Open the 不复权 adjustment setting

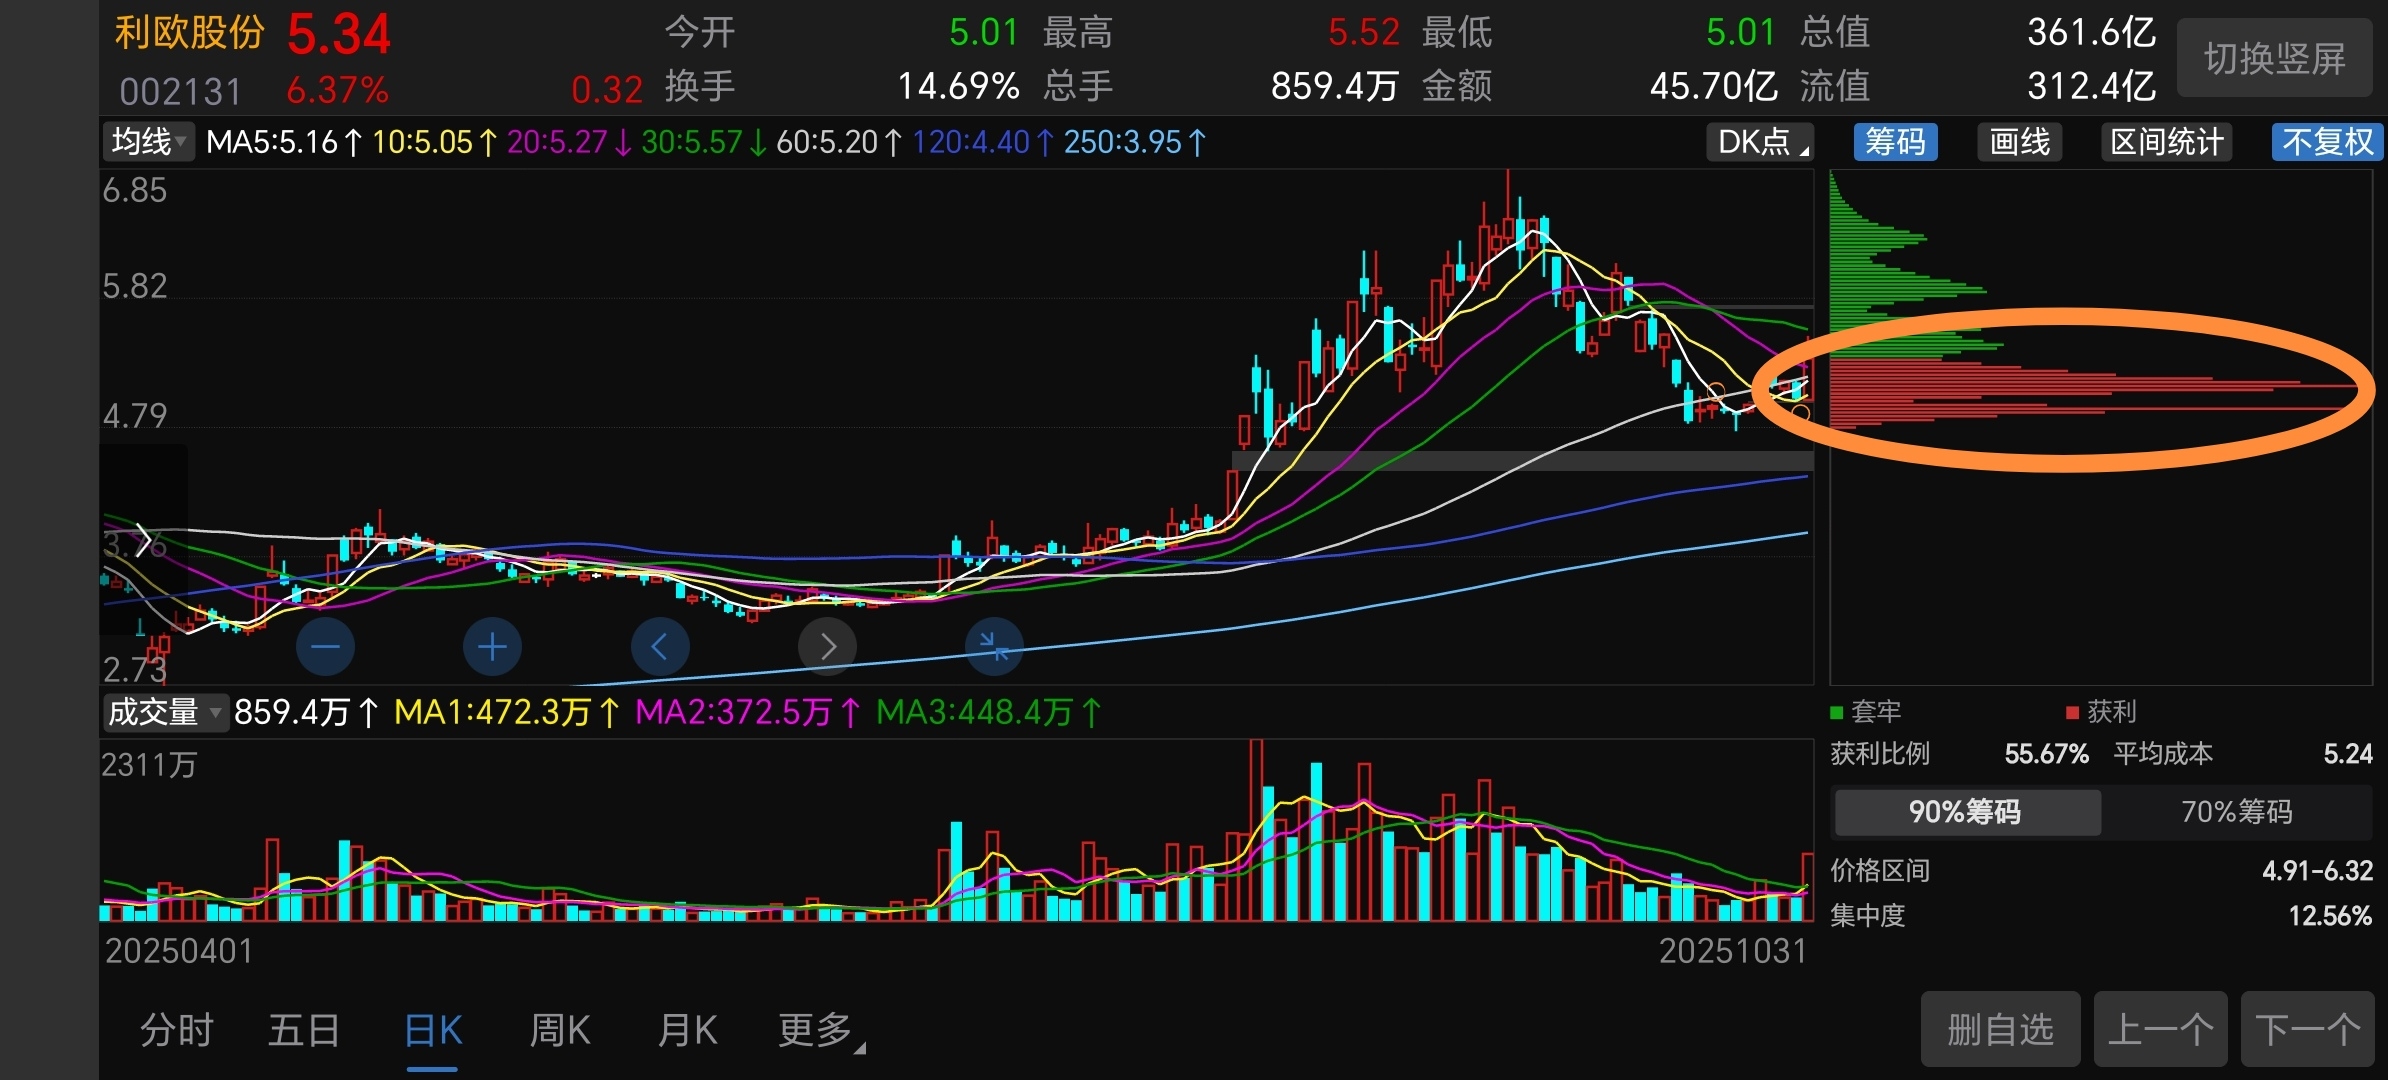pyautogui.click(x=2327, y=142)
